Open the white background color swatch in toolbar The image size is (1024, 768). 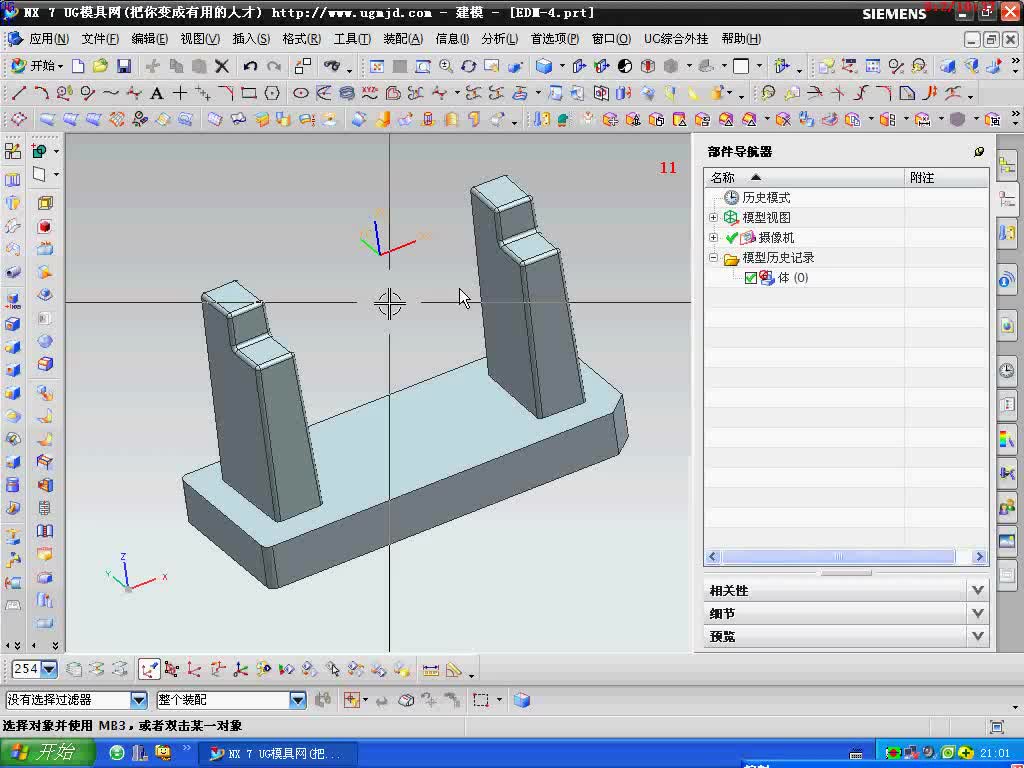tap(741, 66)
